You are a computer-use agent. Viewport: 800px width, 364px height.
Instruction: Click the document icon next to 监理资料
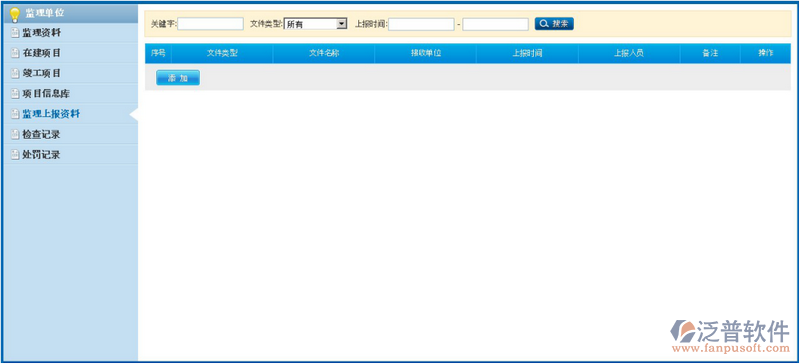15,33
